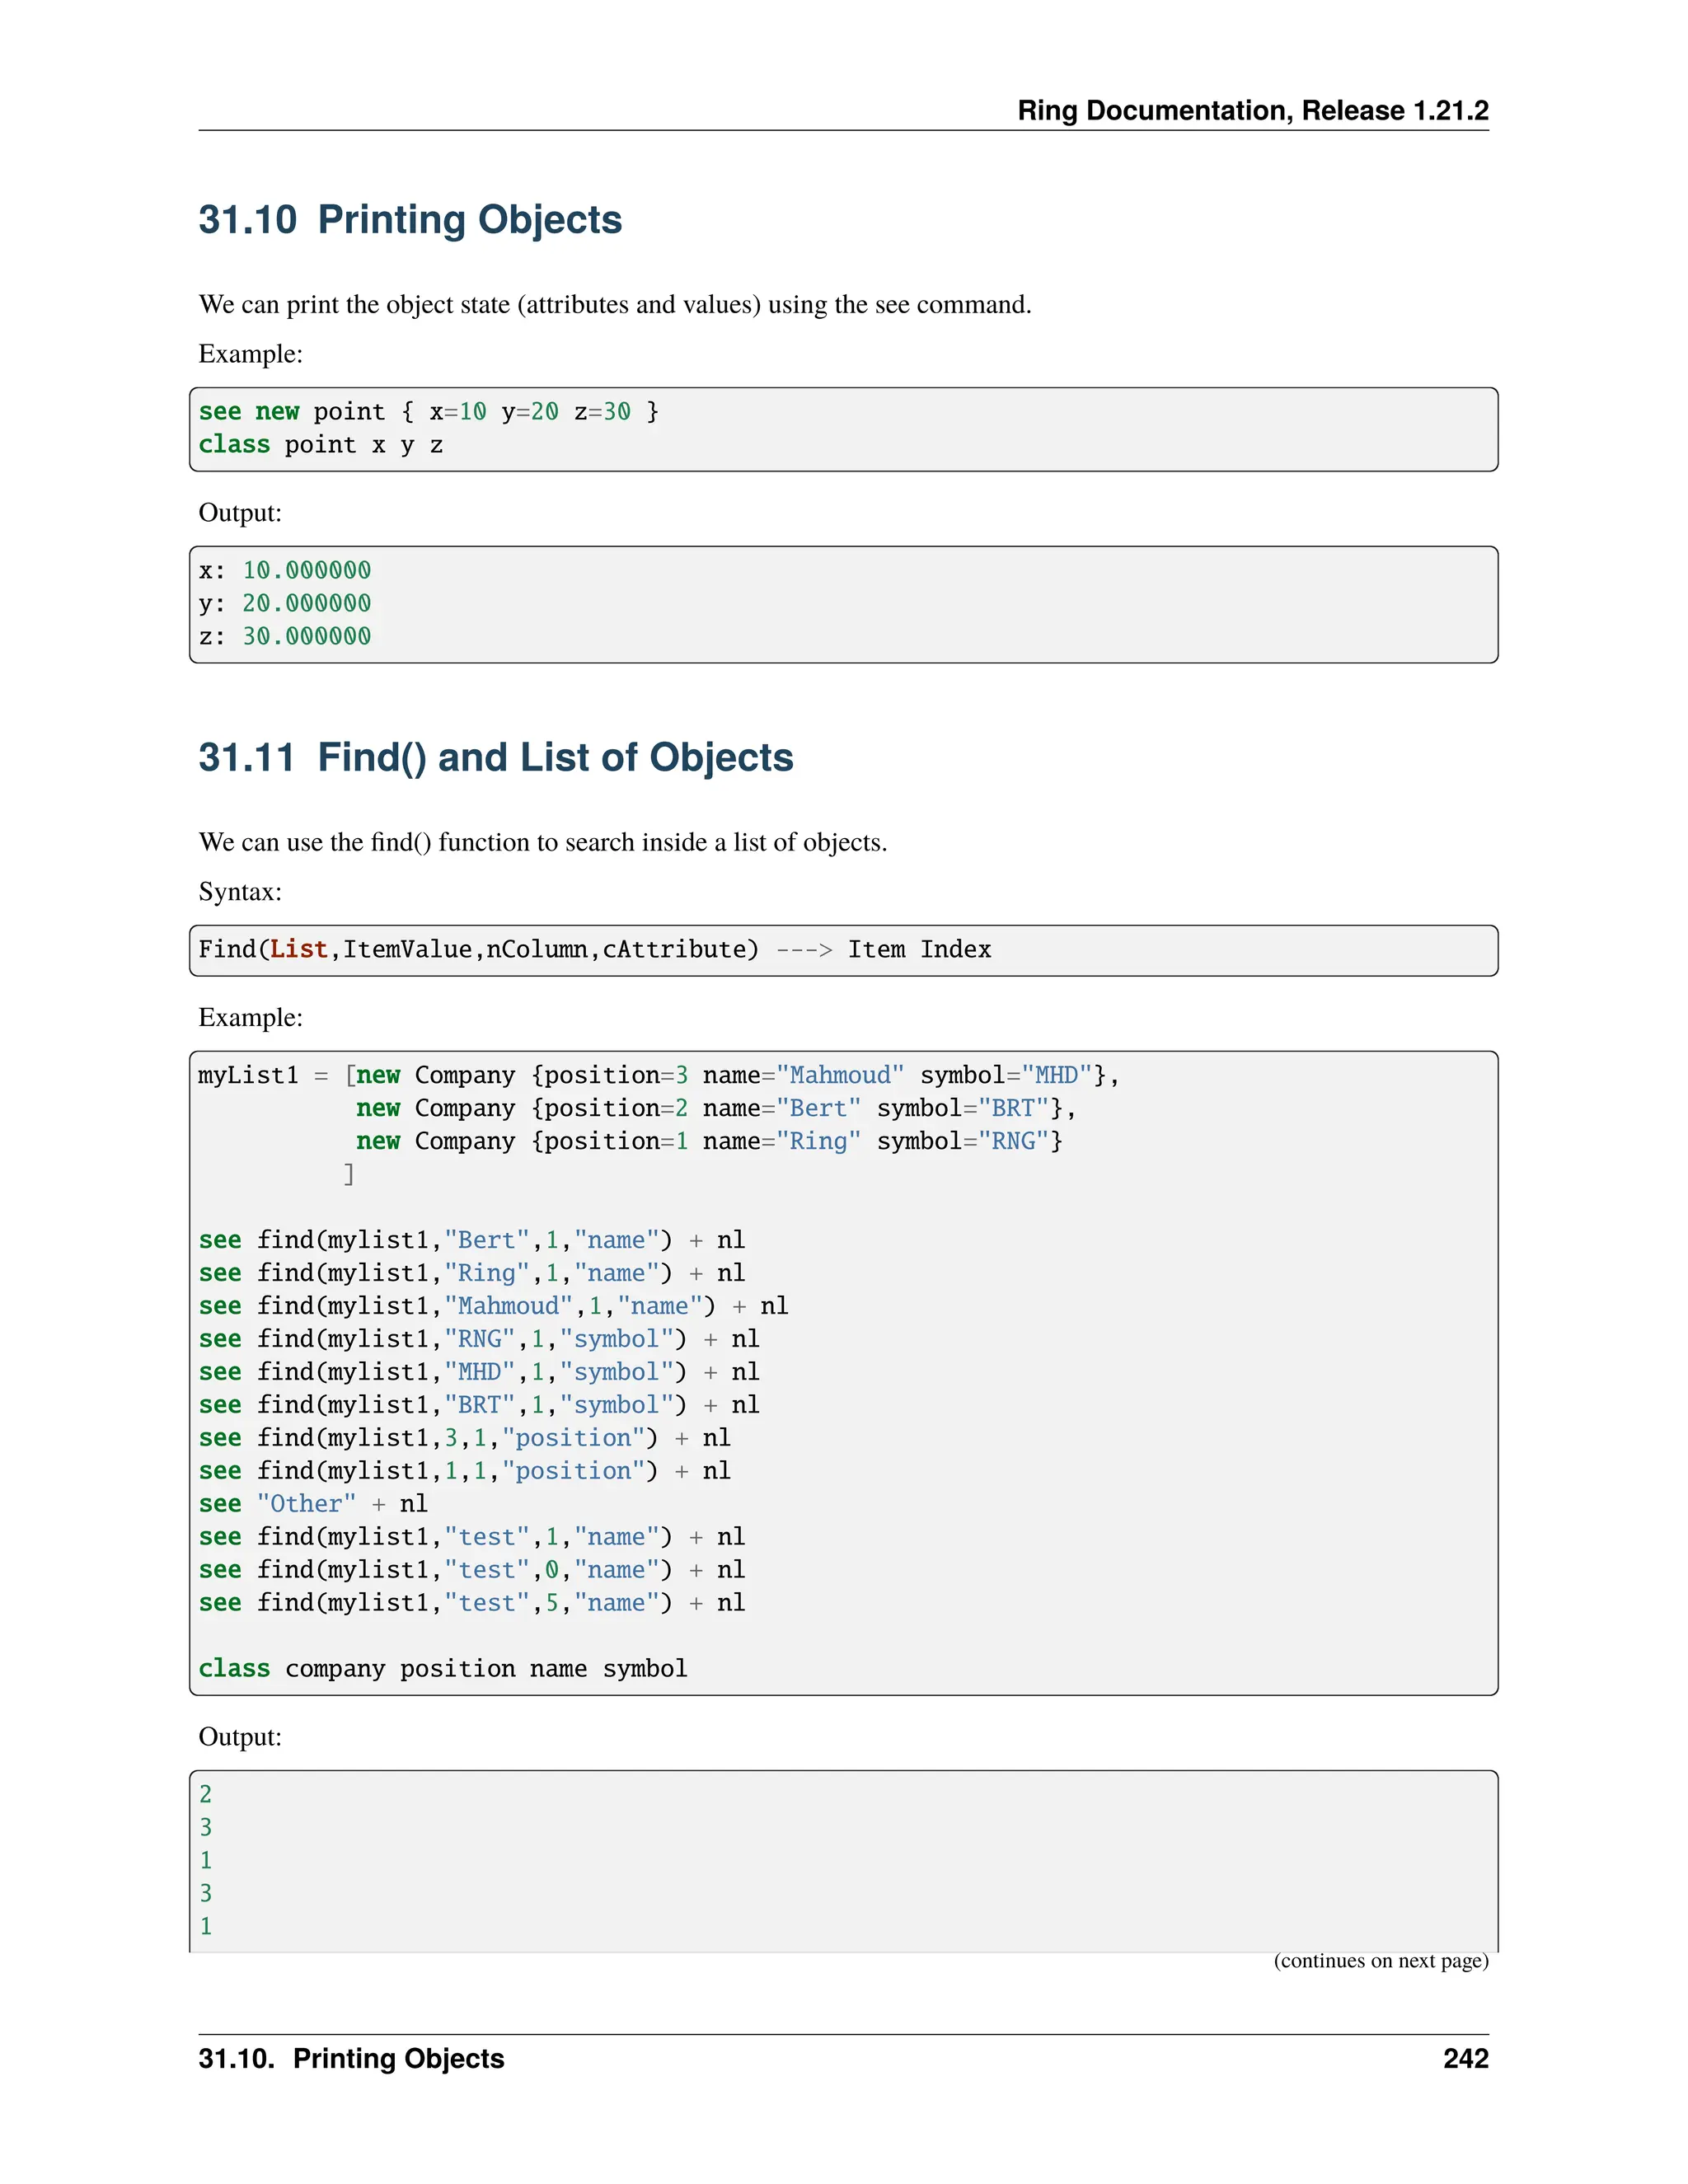
Task: Click the red 'List' keyword in syntax
Action: click(298, 949)
